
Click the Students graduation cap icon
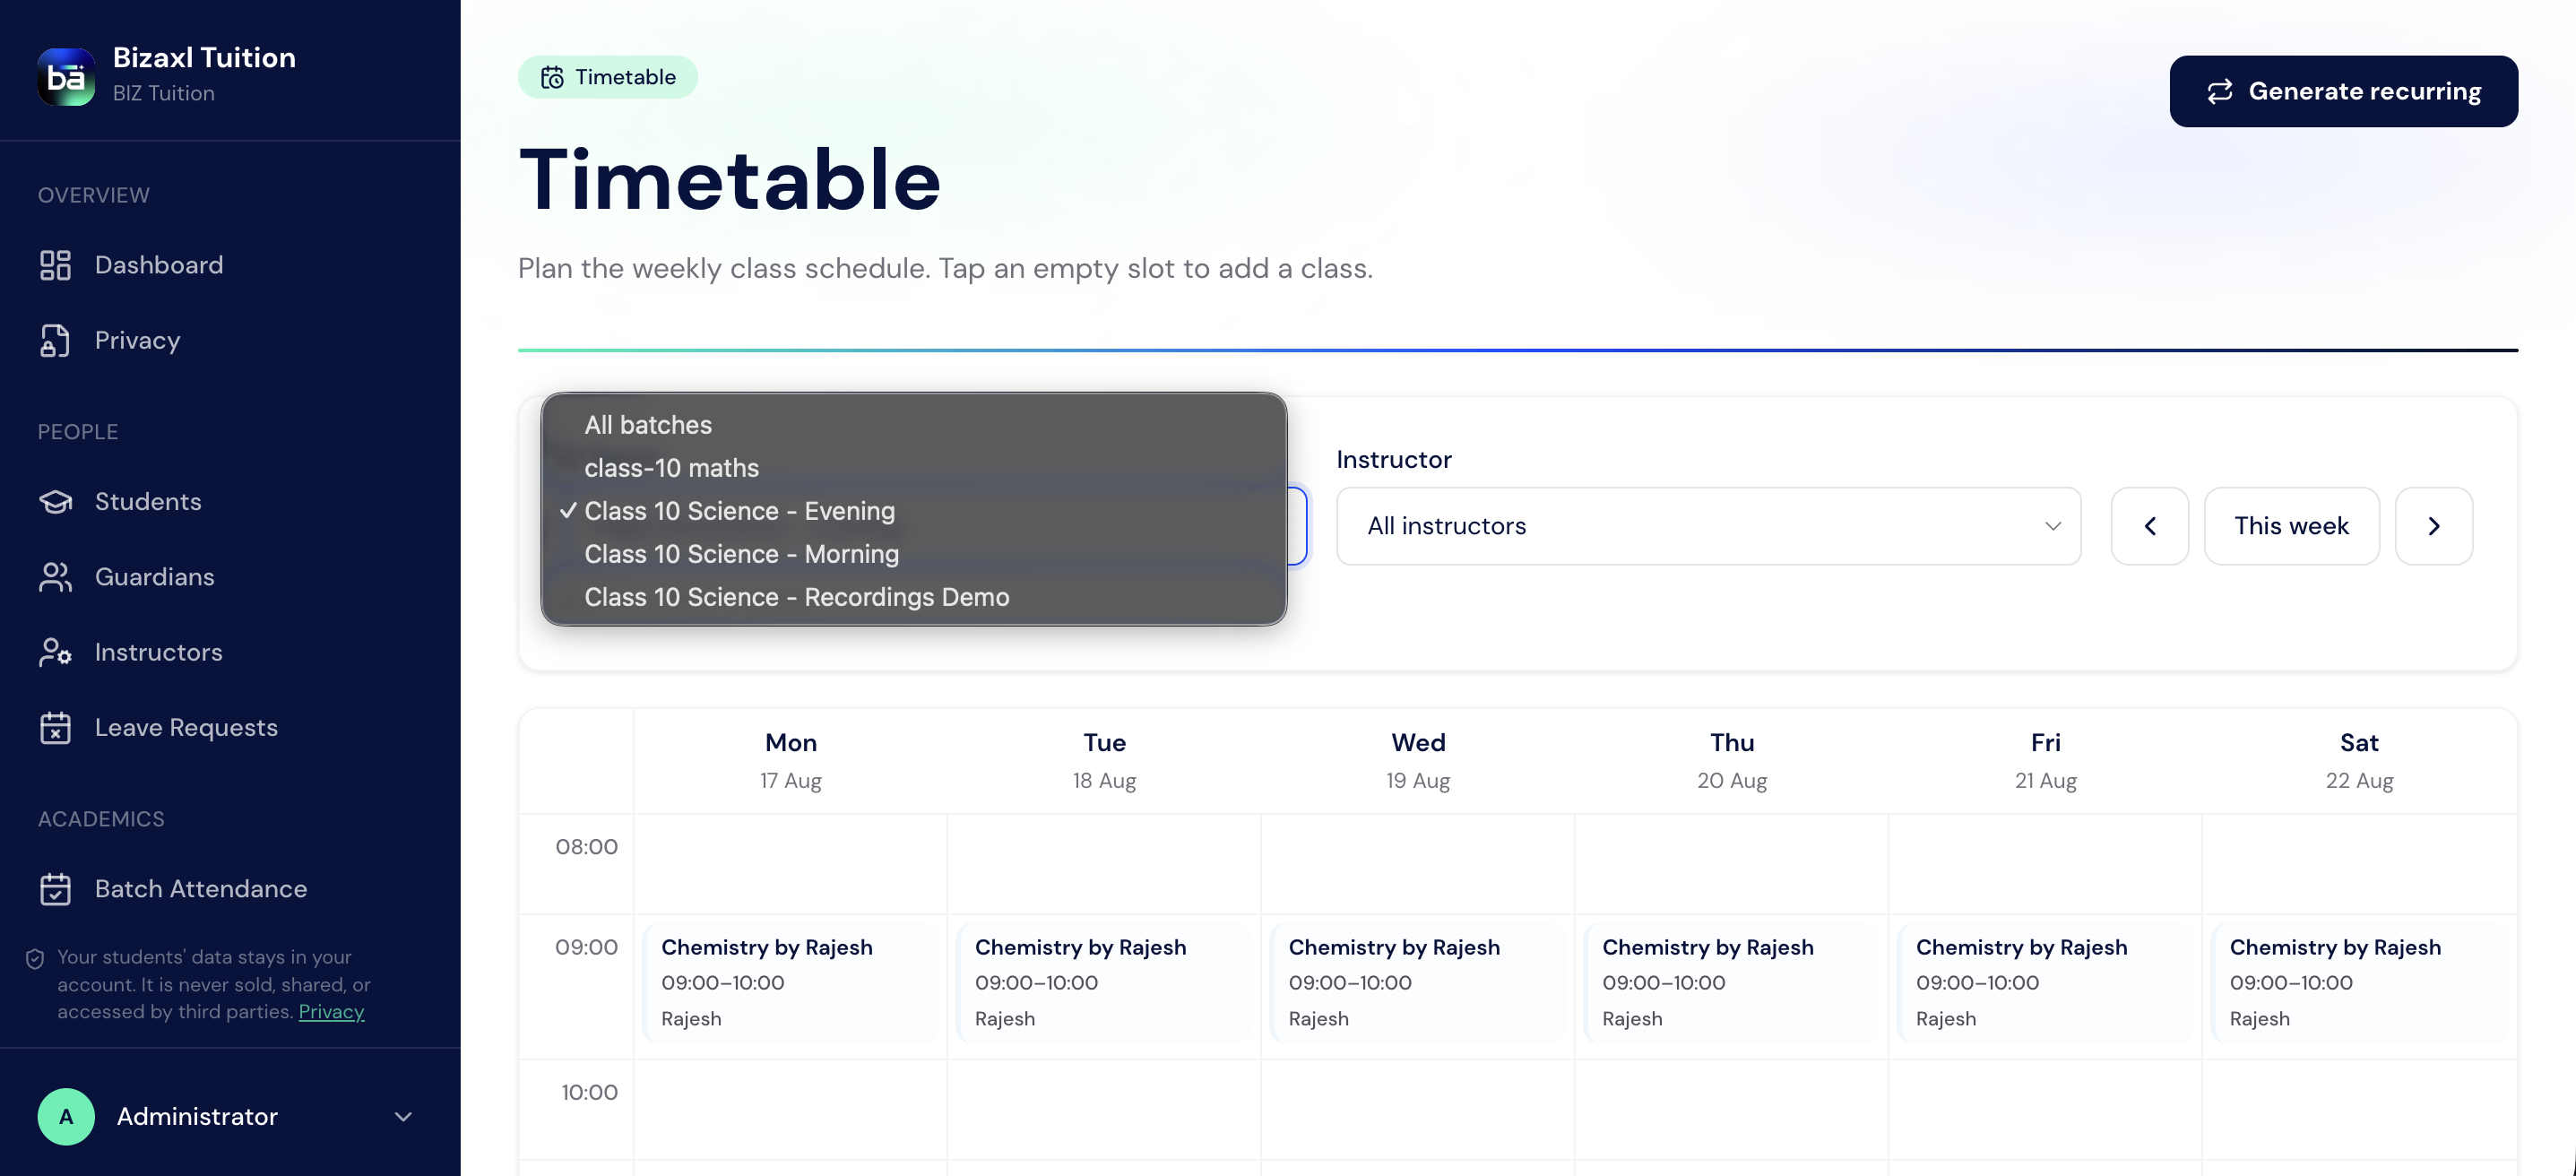55,501
